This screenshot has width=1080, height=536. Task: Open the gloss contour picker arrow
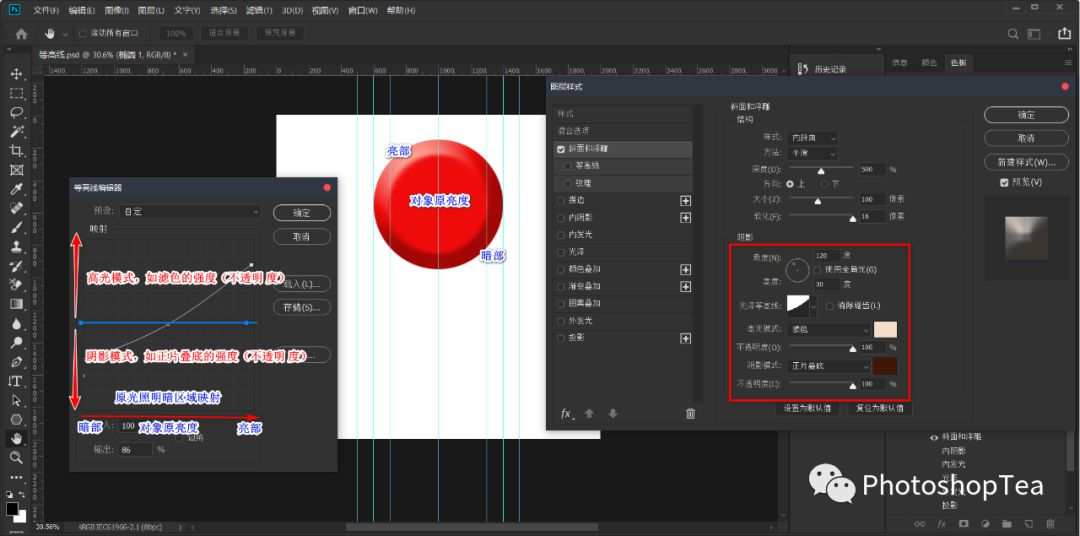tap(815, 305)
